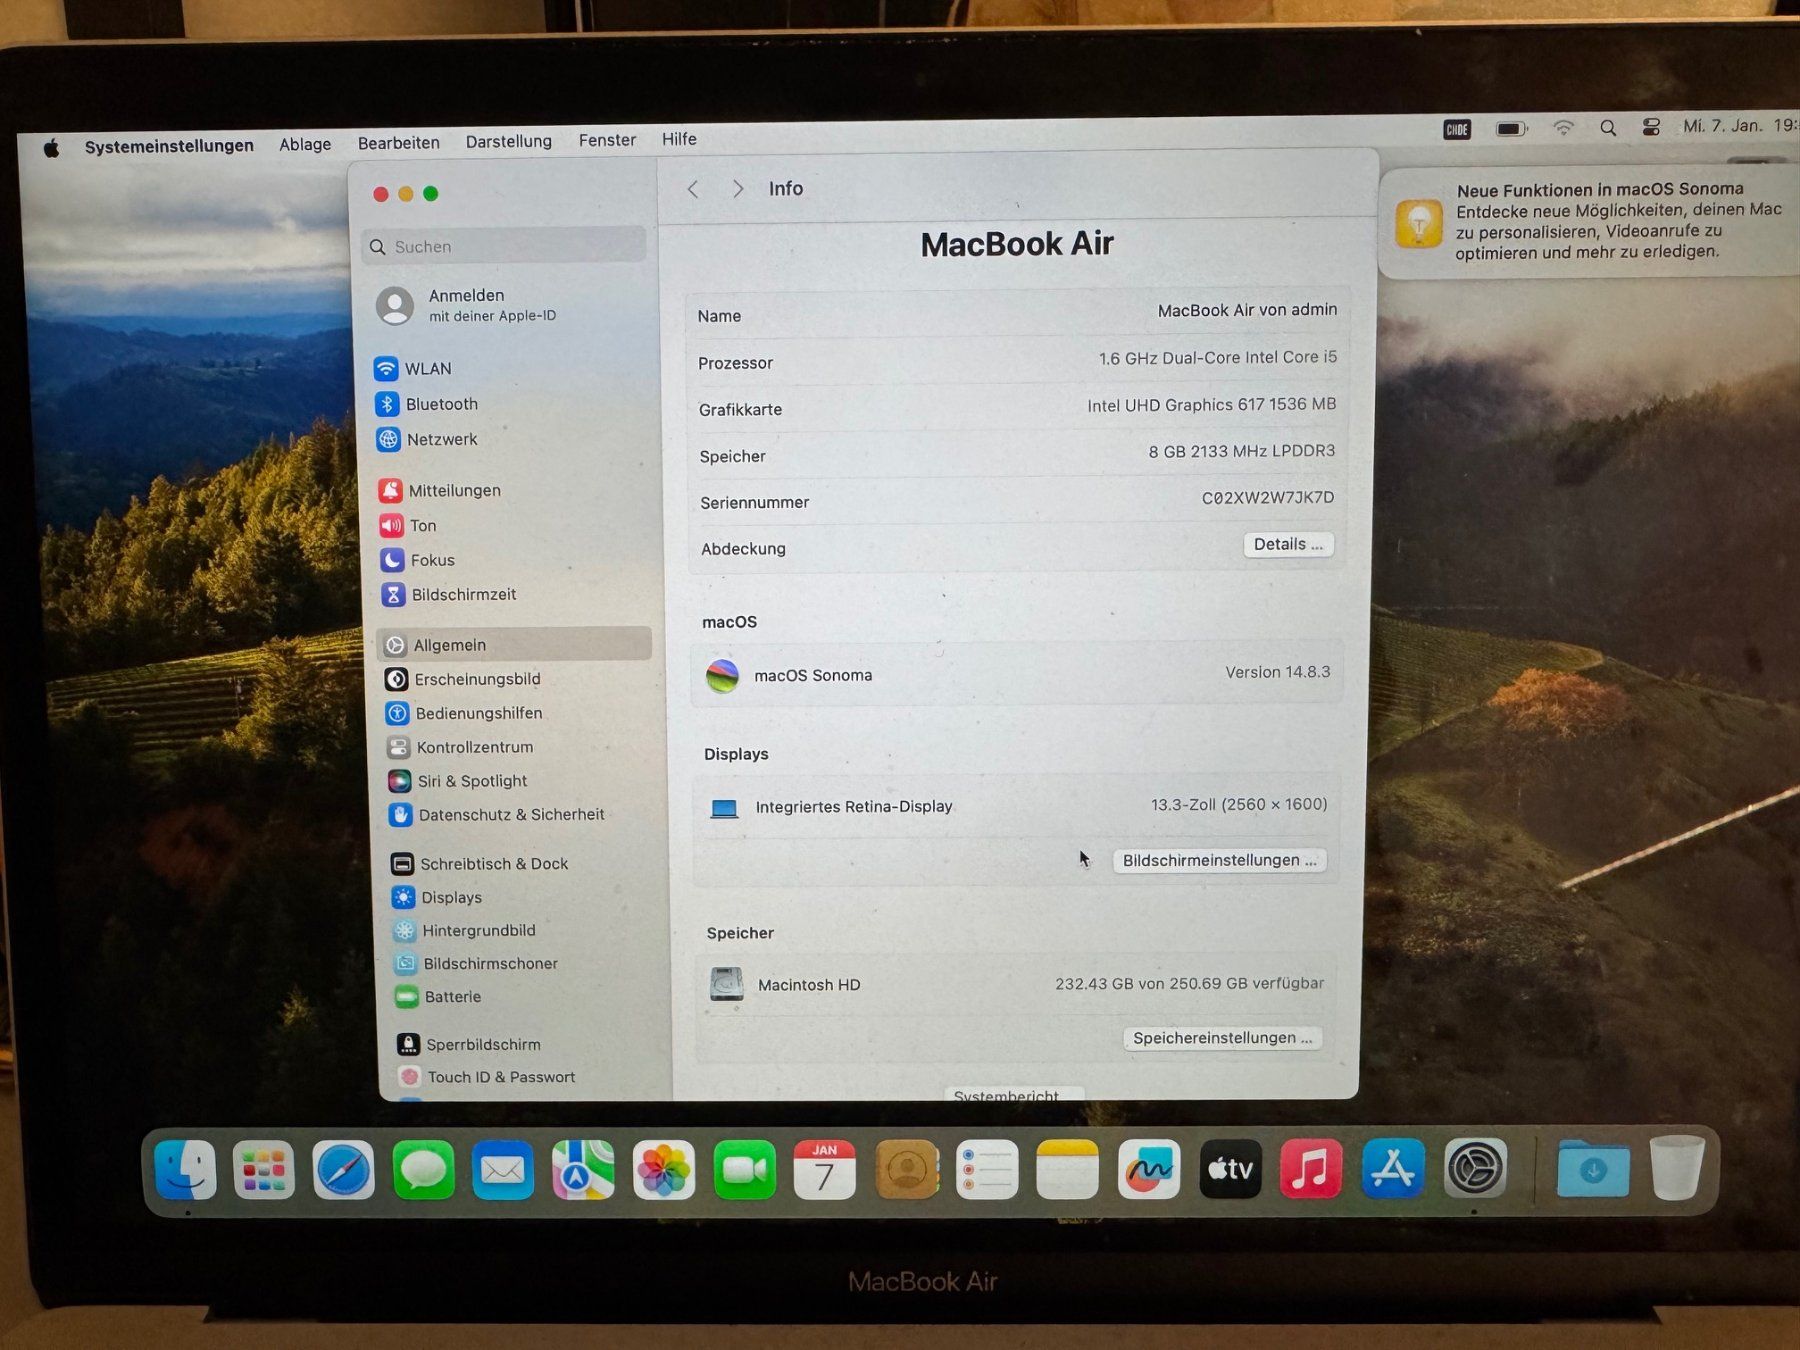The width and height of the screenshot is (1800, 1350).
Task: Click the macOS Sonoma version row
Action: tap(1017, 674)
